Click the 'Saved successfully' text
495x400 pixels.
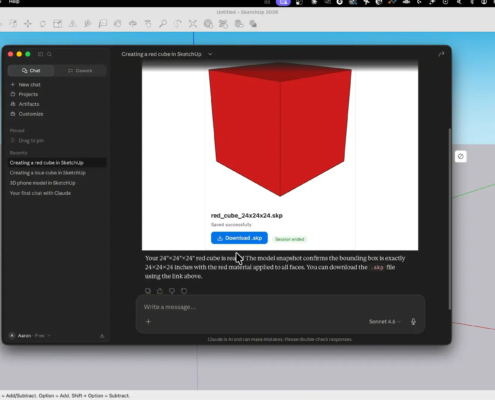(231, 225)
